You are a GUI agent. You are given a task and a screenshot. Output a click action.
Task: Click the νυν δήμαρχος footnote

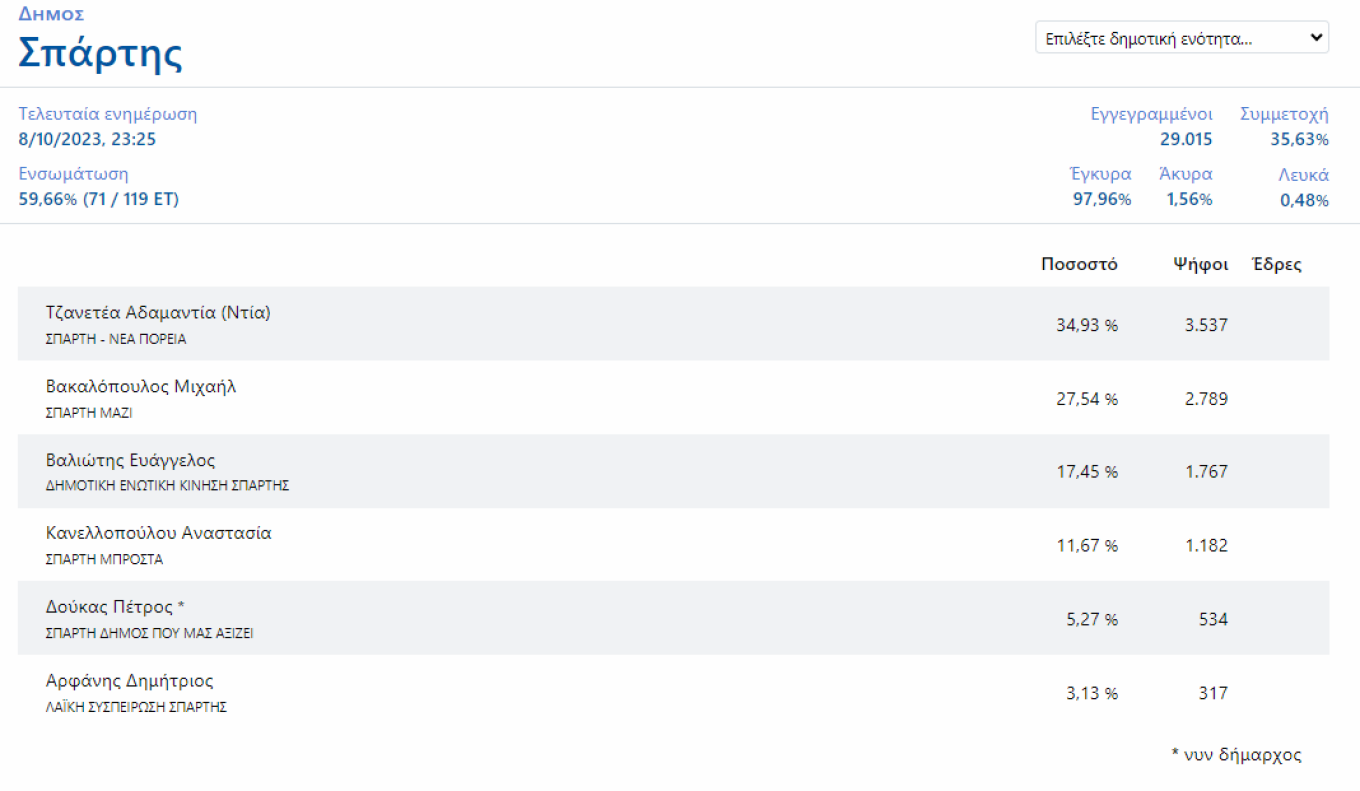1236,755
